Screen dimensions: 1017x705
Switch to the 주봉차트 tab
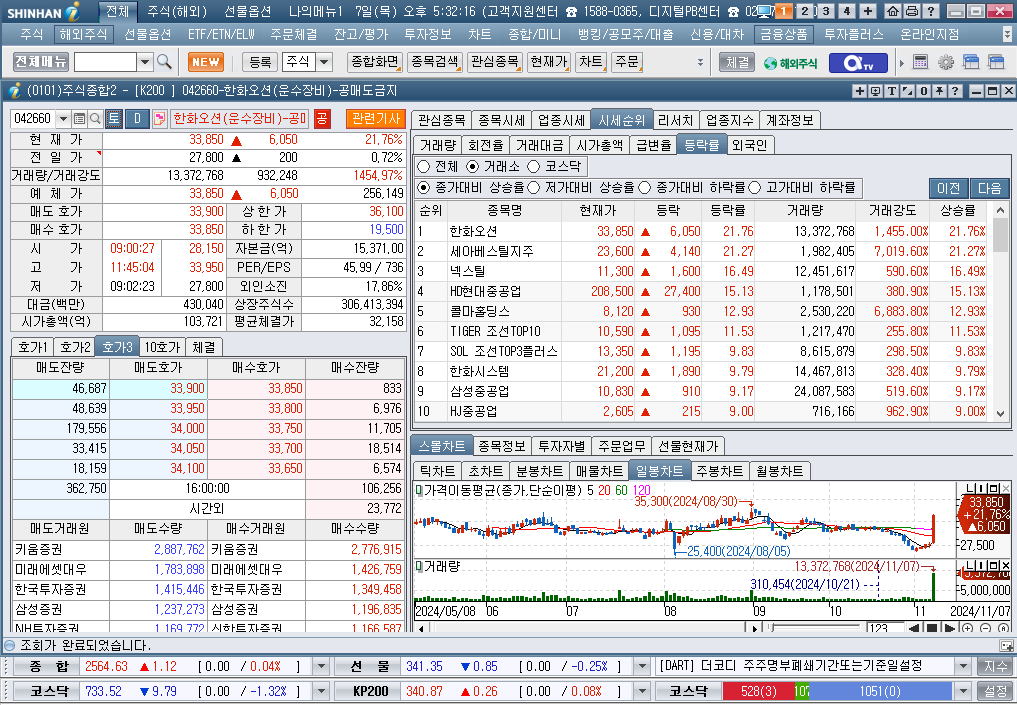[x=719, y=471]
